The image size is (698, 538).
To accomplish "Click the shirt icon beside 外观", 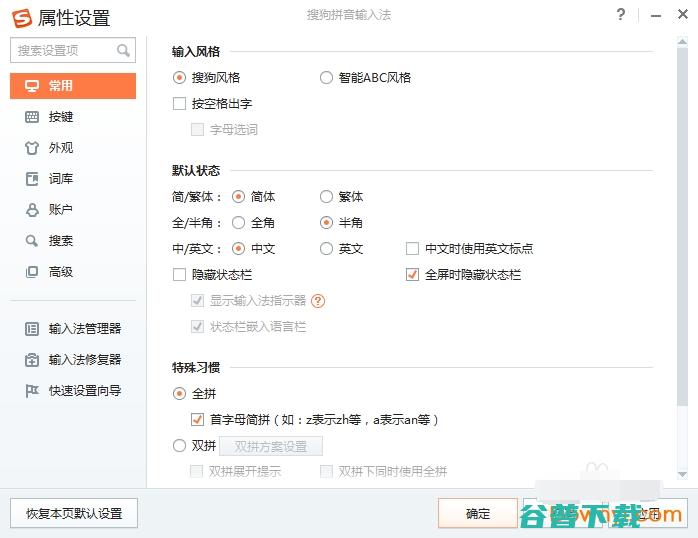I will (32, 148).
